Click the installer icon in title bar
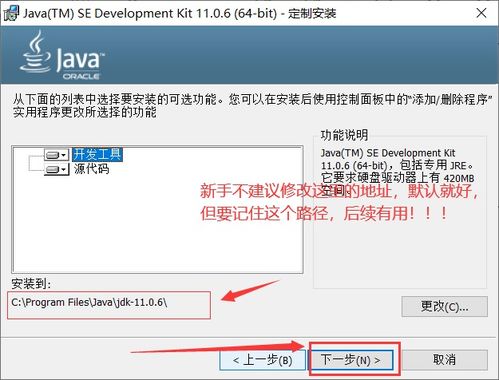The width and height of the screenshot is (499, 380). (x=11, y=13)
